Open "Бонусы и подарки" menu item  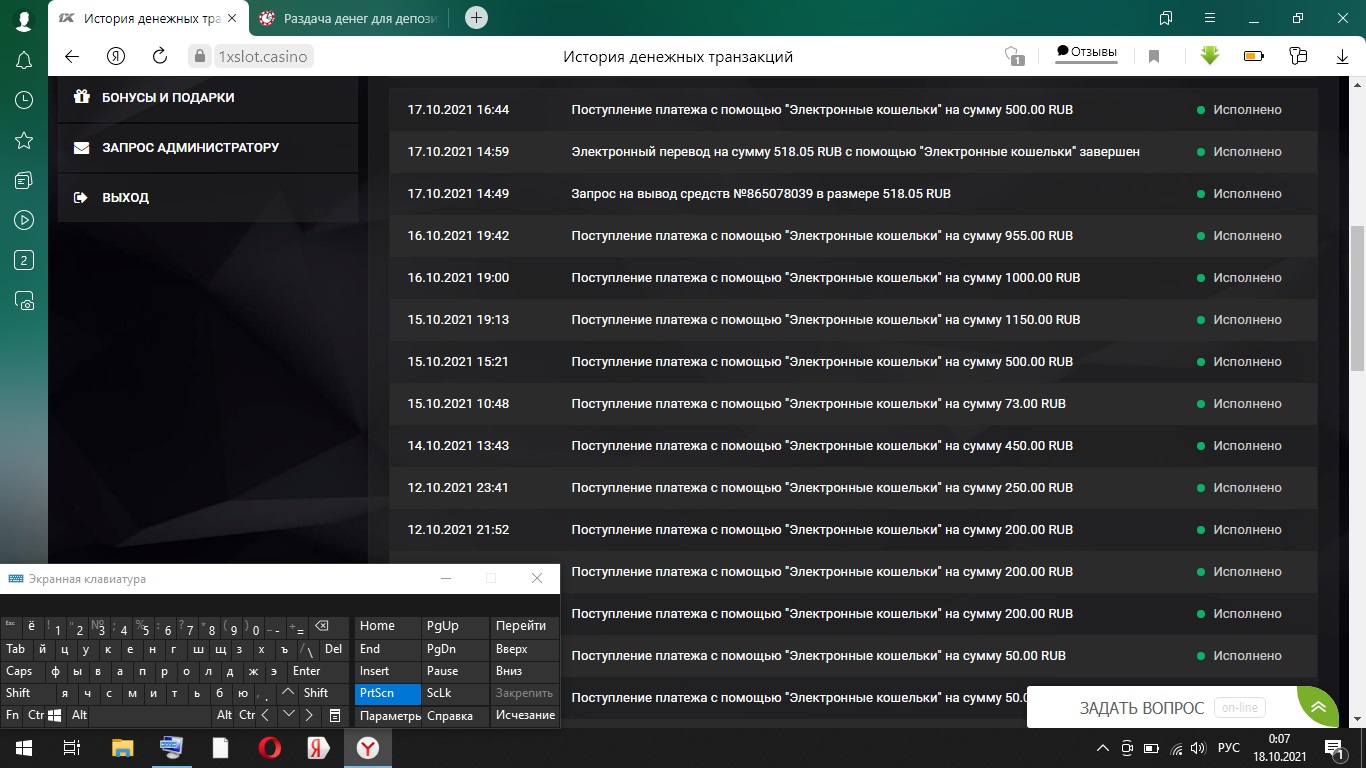point(168,98)
